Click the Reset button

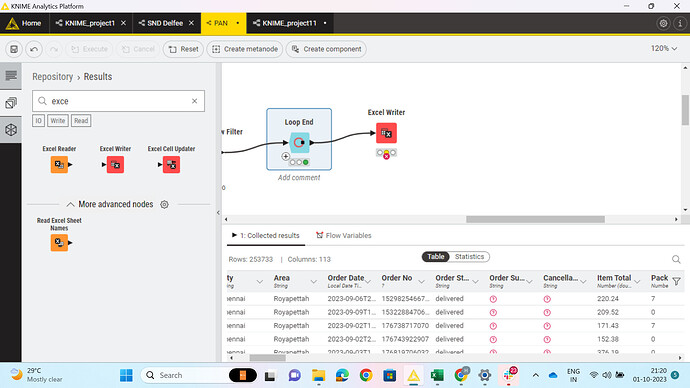pyautogui.click(x=184, y=49)
